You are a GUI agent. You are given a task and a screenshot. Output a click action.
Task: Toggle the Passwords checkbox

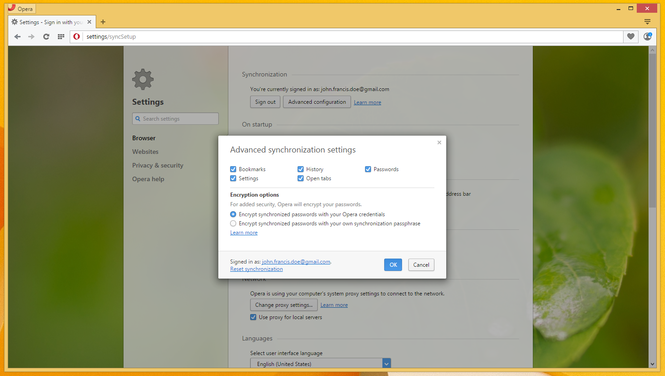click(x=368, y=169)
